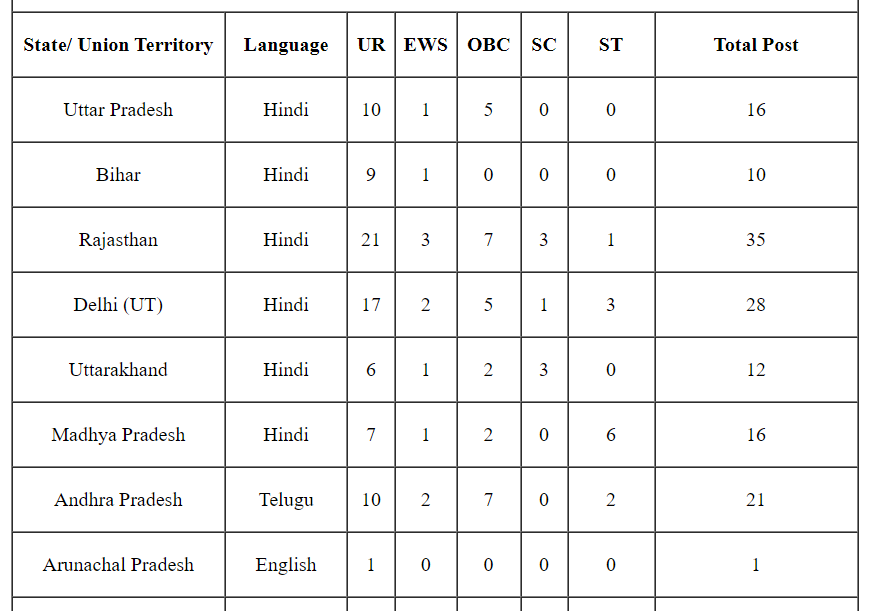Select the Arunachal Pradesh cell
The image size is (870, 611).
pyautogui.click(x=118, y=564)
